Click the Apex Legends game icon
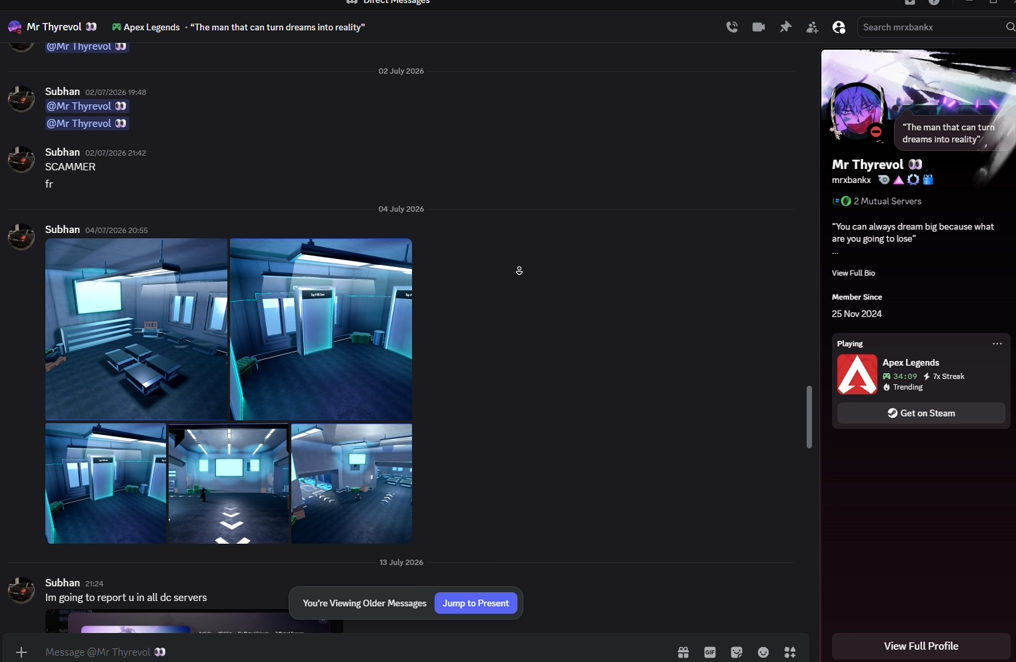Viewport: 1016px width, 662px height. pyautogui.click(x=857, y=374)
